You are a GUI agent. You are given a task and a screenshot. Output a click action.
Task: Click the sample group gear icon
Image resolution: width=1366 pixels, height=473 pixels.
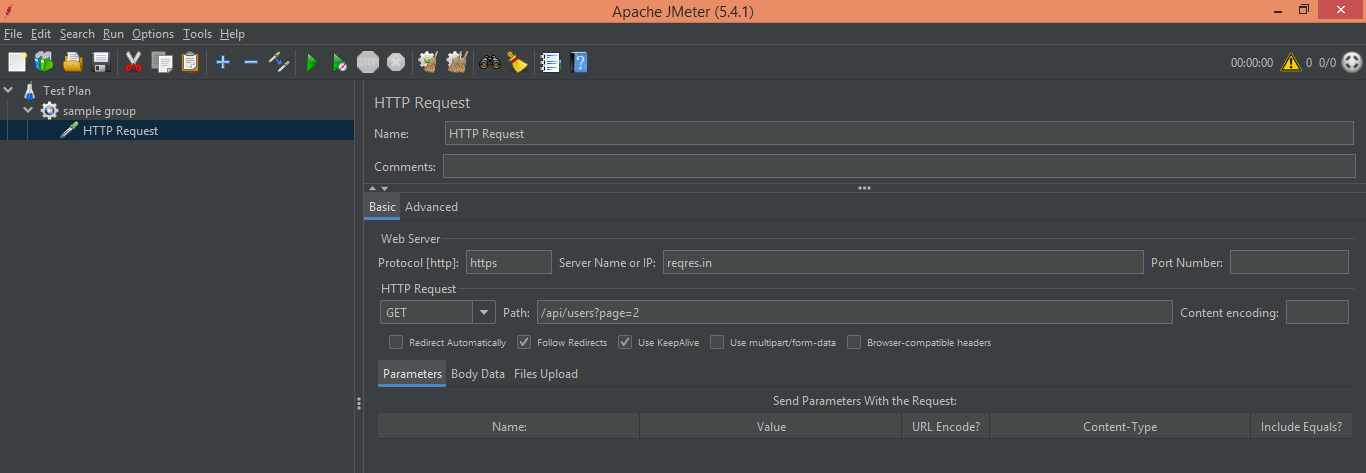[49, 110]
